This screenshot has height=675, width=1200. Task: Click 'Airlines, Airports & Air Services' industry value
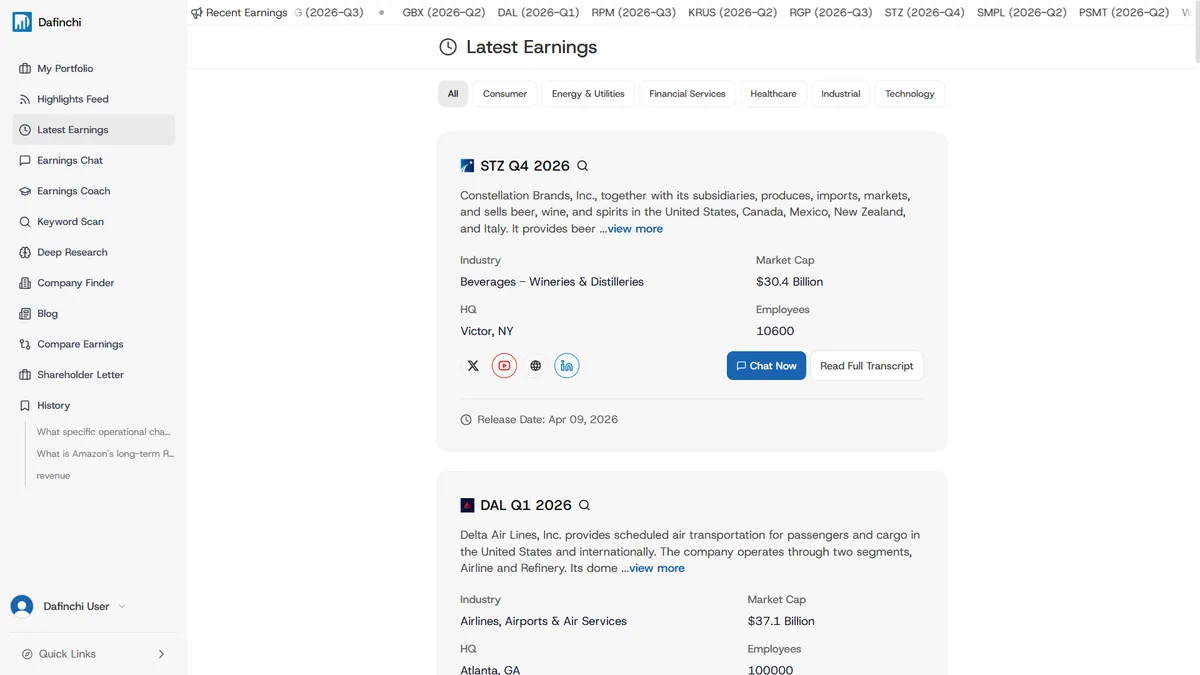(544, 621)
